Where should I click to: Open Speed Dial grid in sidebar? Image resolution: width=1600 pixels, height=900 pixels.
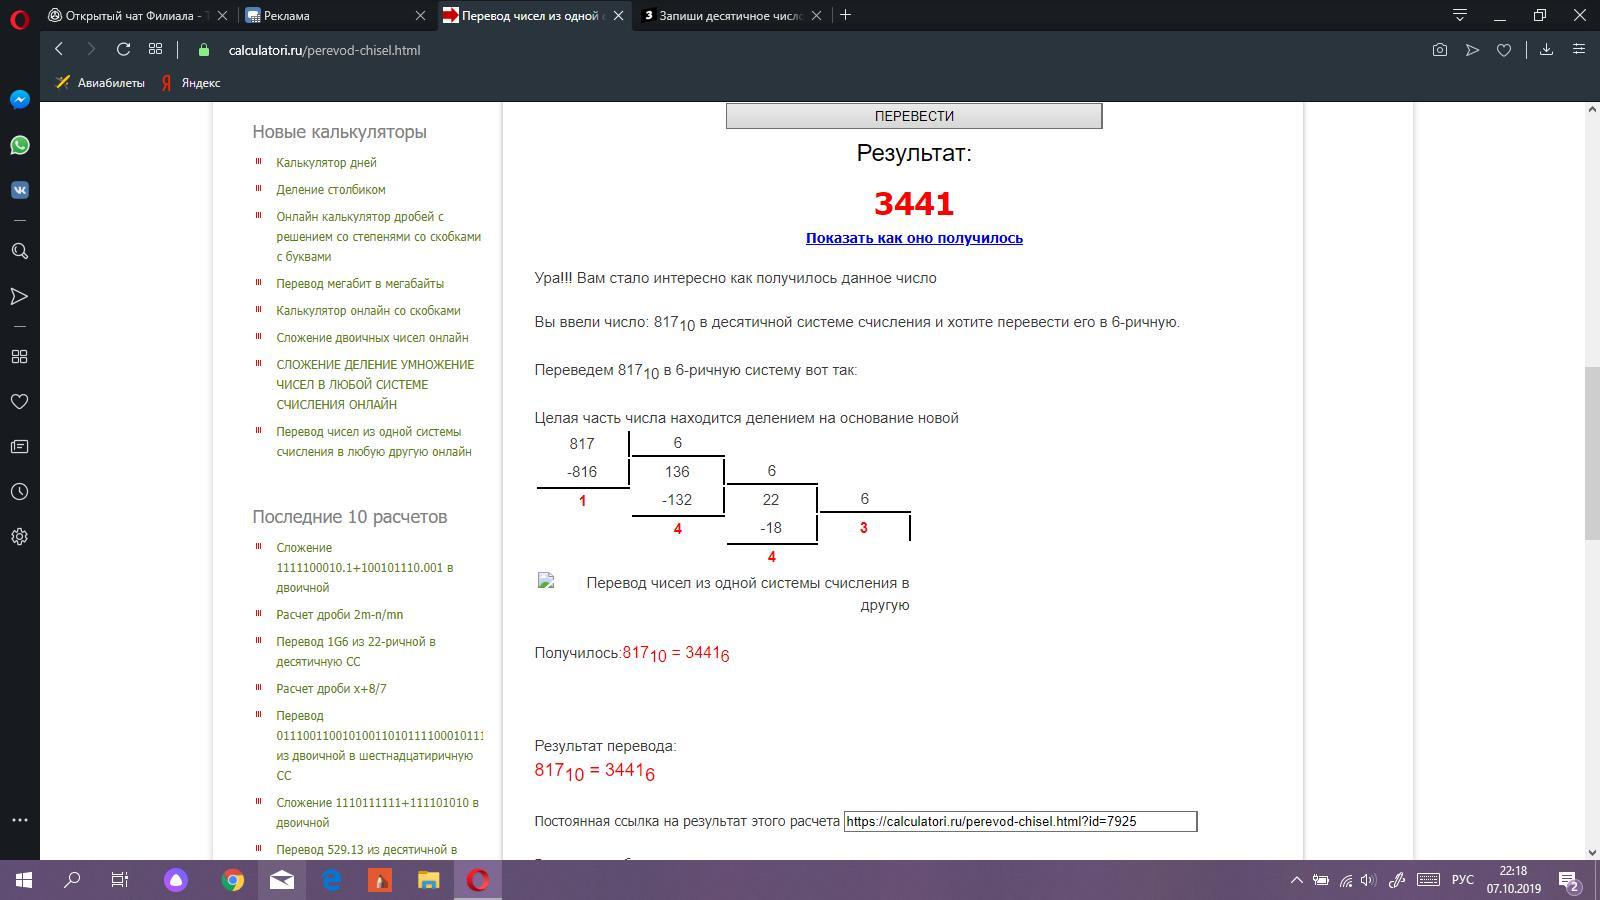[x=19, y=357]
